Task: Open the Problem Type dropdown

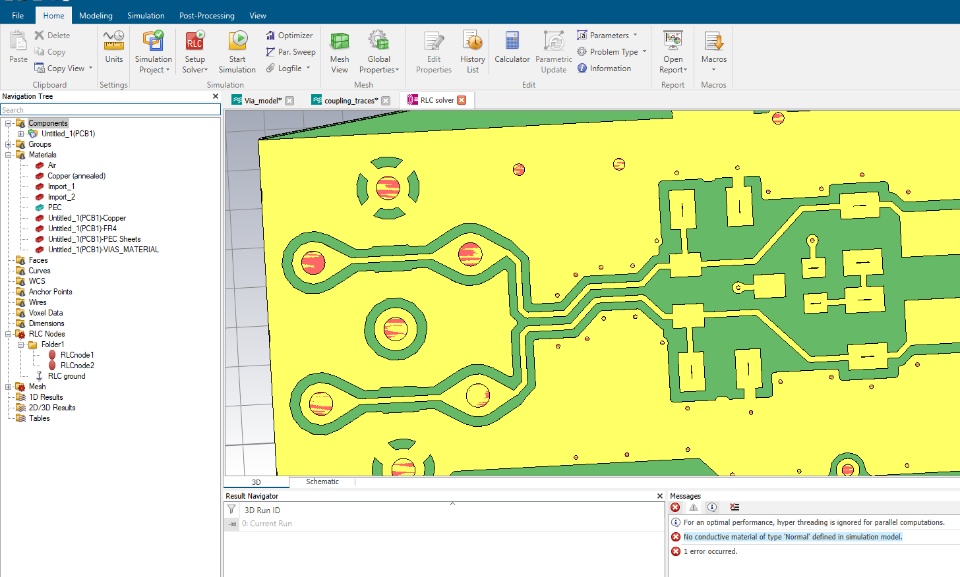Action: point(644,52)
